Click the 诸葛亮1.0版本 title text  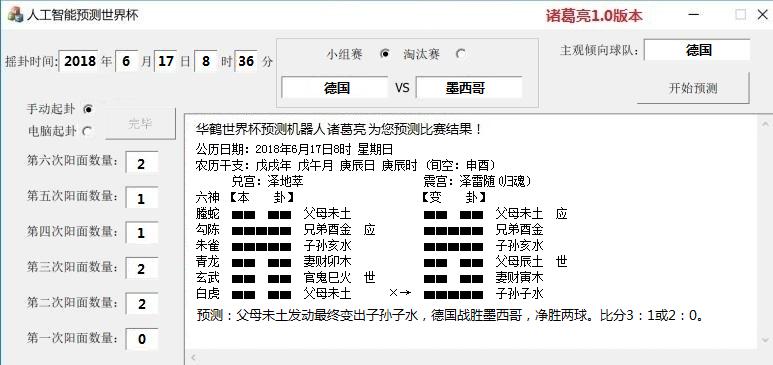(594, 16)
